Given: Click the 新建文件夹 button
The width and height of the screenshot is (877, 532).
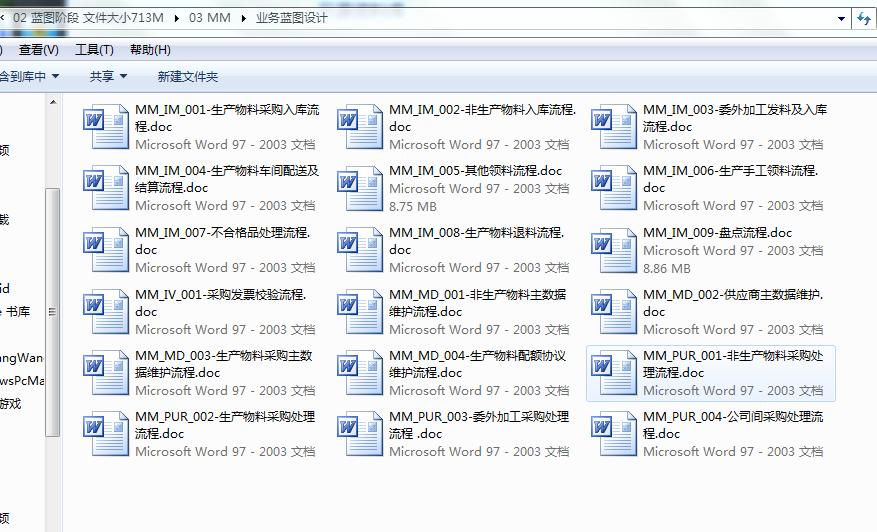Looking at the screenshot, I should (x=187, y=76).
